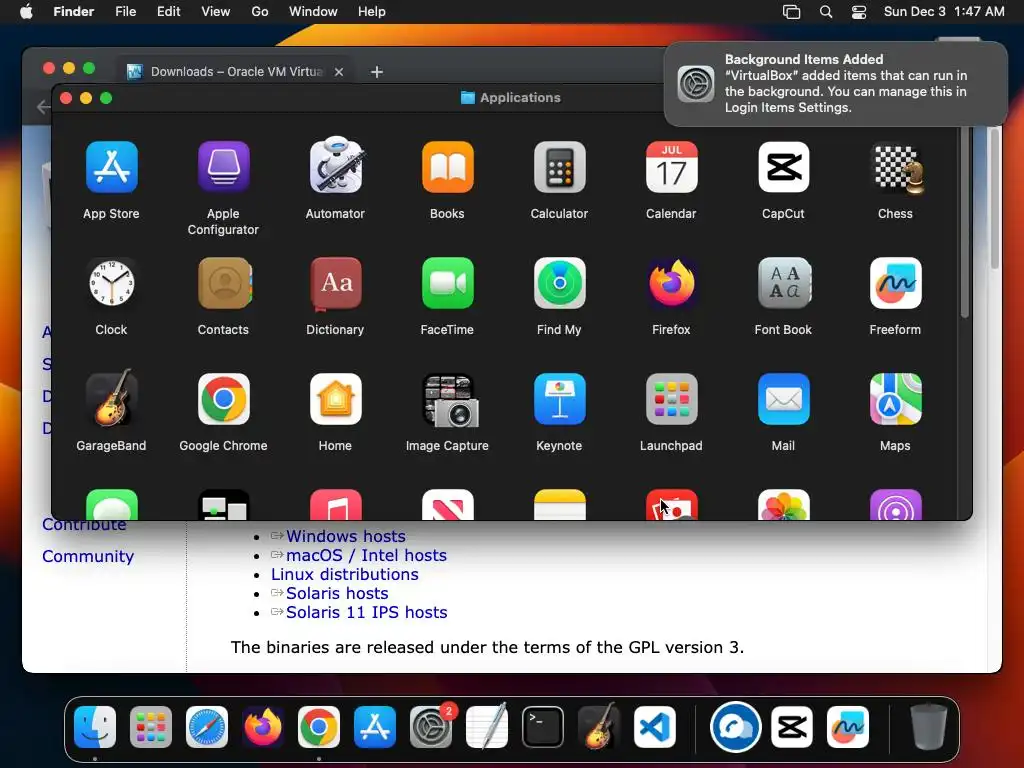
Task: Open the Go menu
Action: (x=260, y=12)
